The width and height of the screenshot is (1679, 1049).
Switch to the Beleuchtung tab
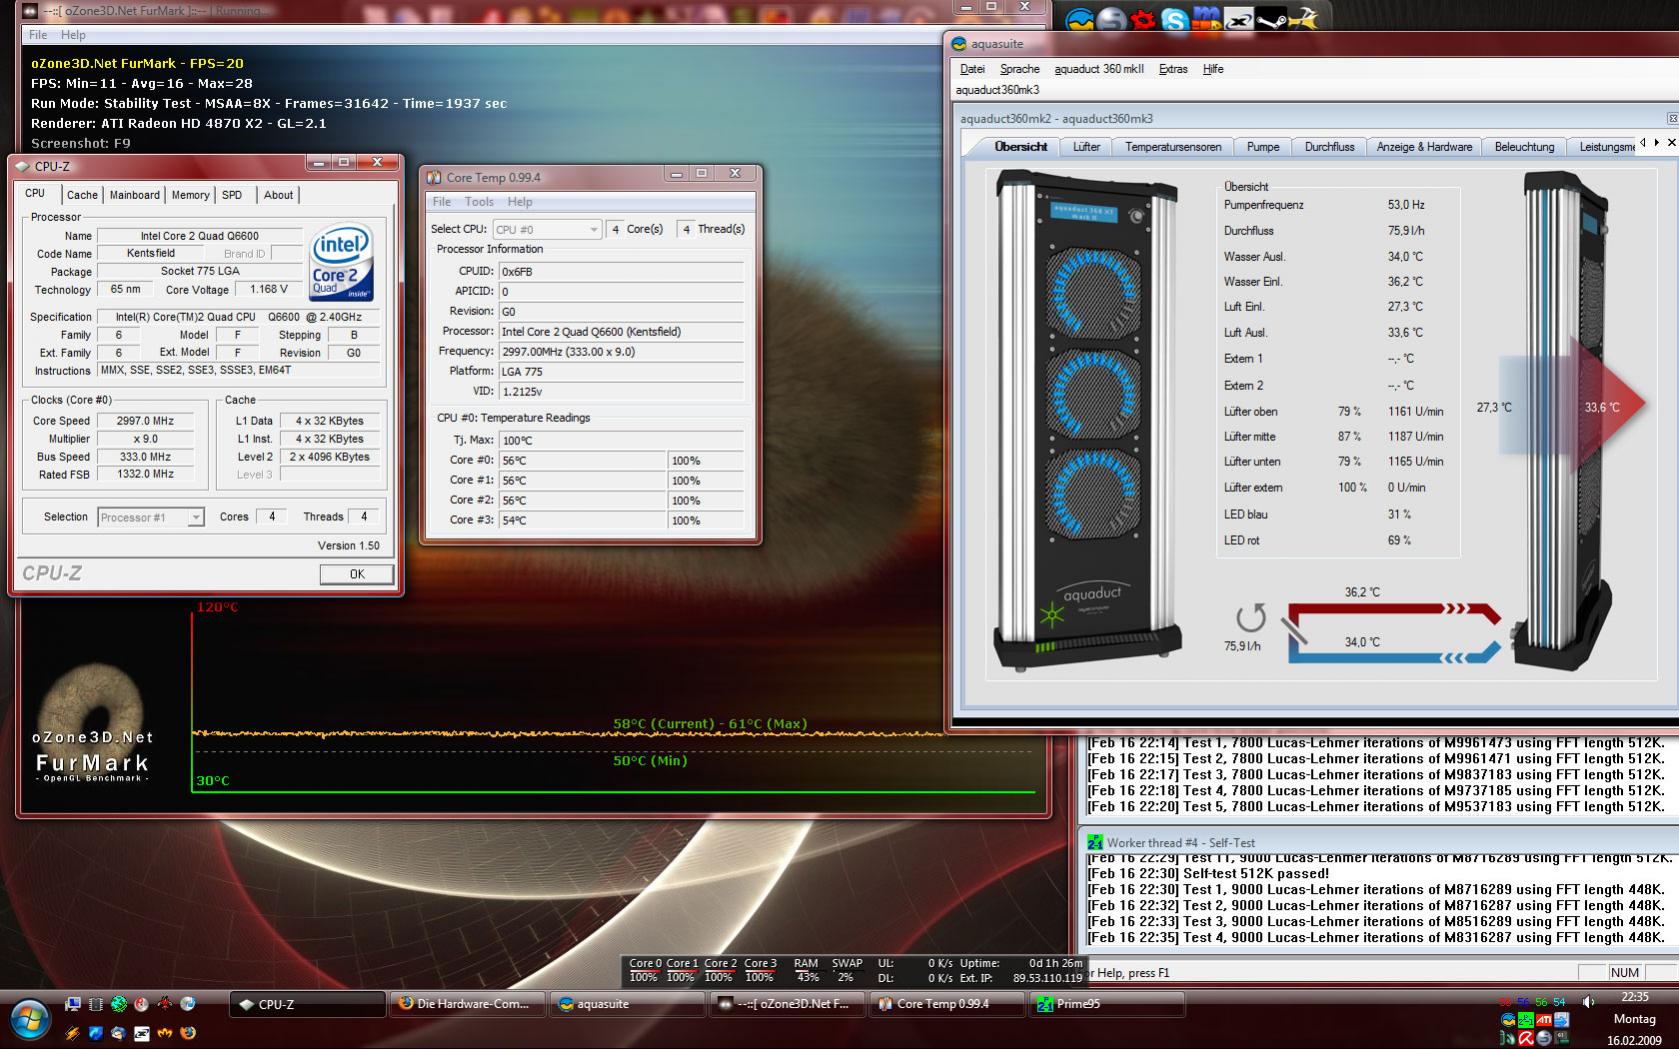click(x=1524, y=147)
